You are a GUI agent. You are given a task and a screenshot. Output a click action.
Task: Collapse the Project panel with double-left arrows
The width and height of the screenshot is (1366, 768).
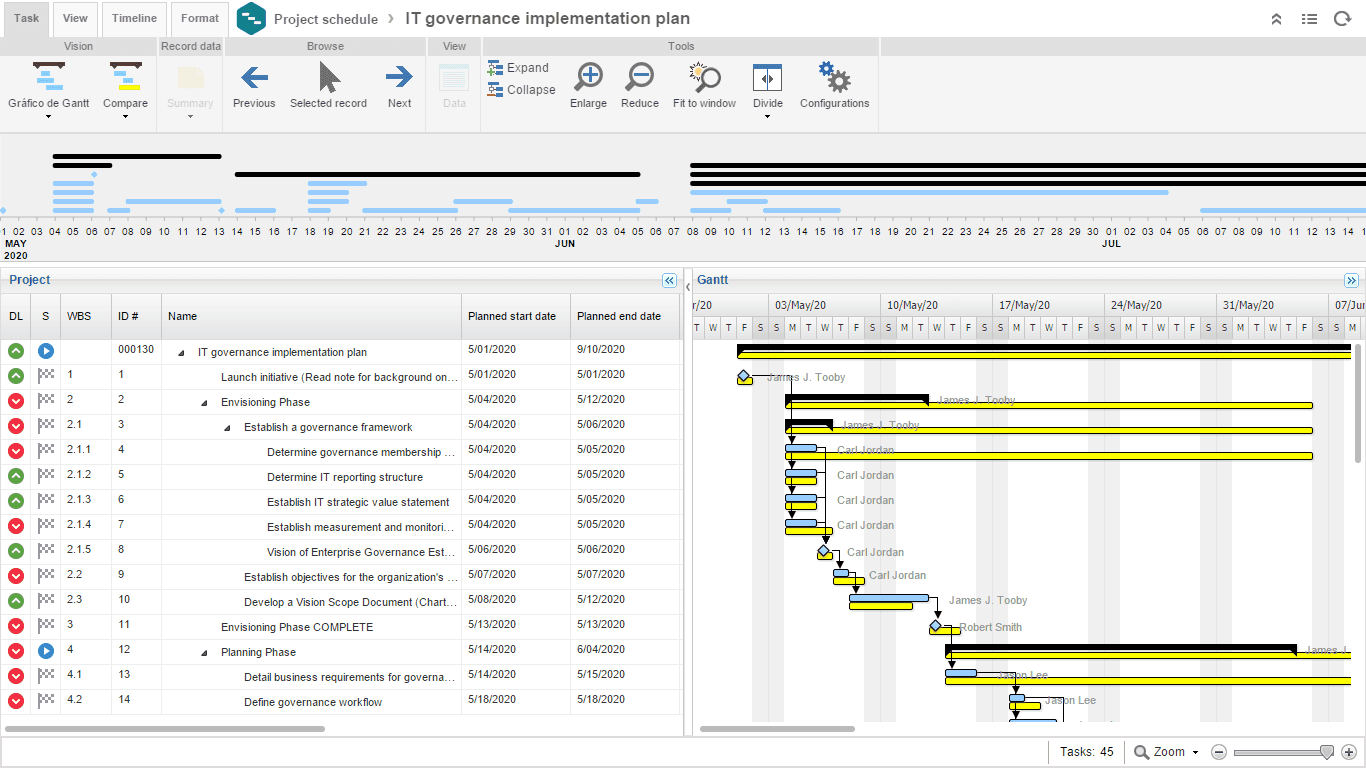(x=670, y=281)
